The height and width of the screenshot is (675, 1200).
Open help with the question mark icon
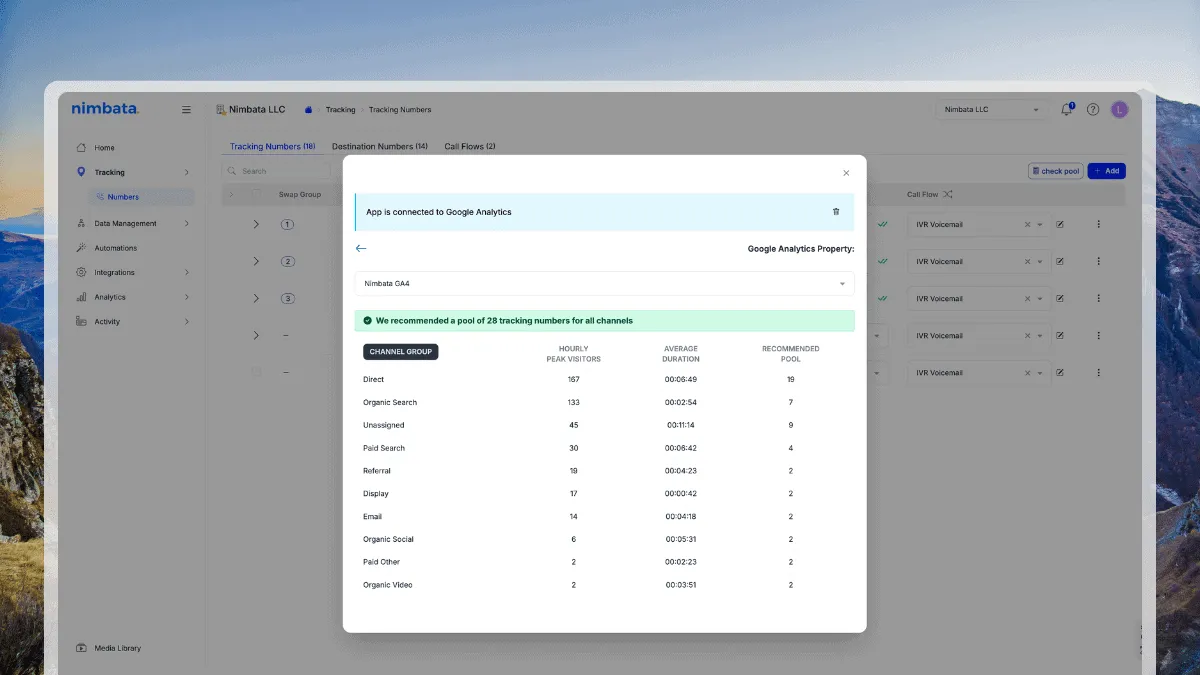(1093, 109)
